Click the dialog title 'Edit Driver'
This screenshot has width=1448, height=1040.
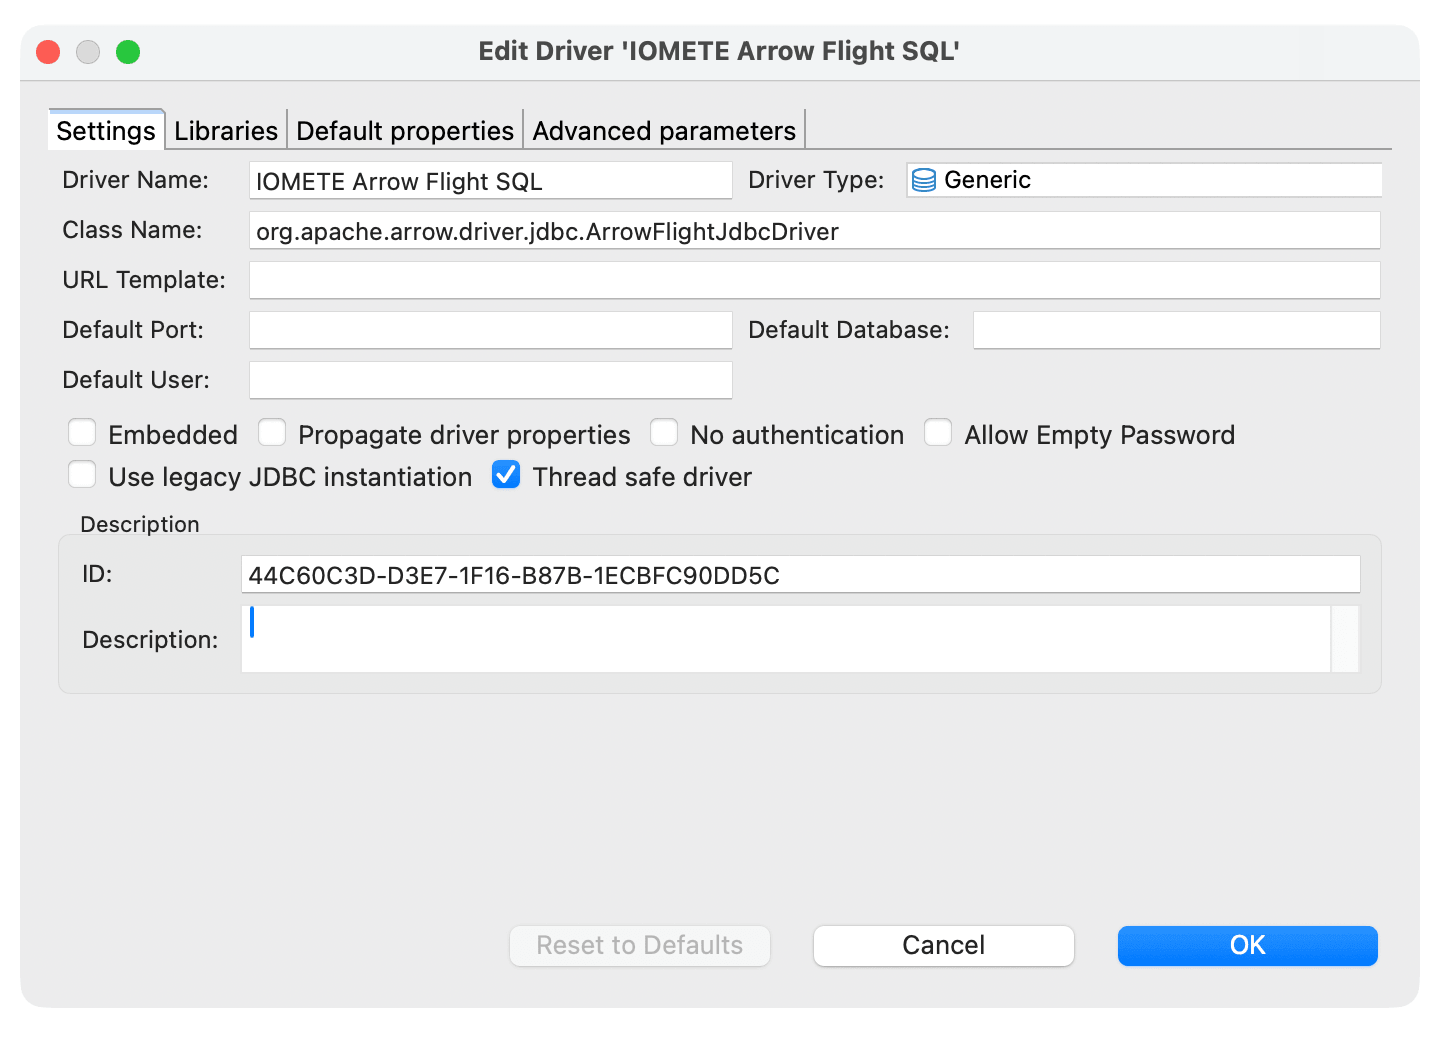coord(719,51)
